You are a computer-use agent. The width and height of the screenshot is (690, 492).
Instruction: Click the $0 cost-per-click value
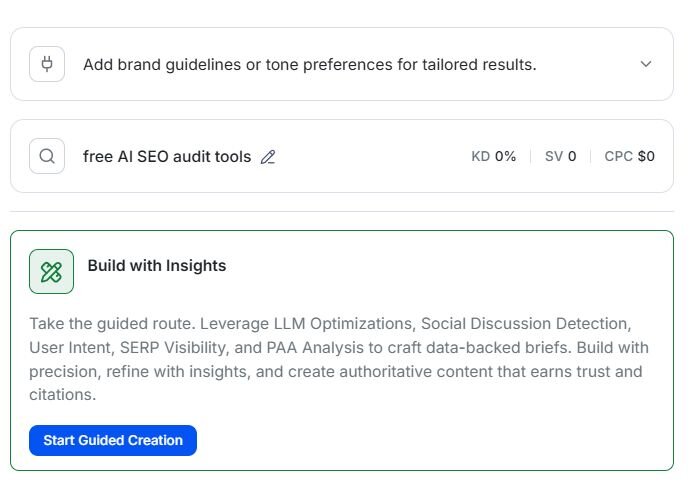click(646, 157)
